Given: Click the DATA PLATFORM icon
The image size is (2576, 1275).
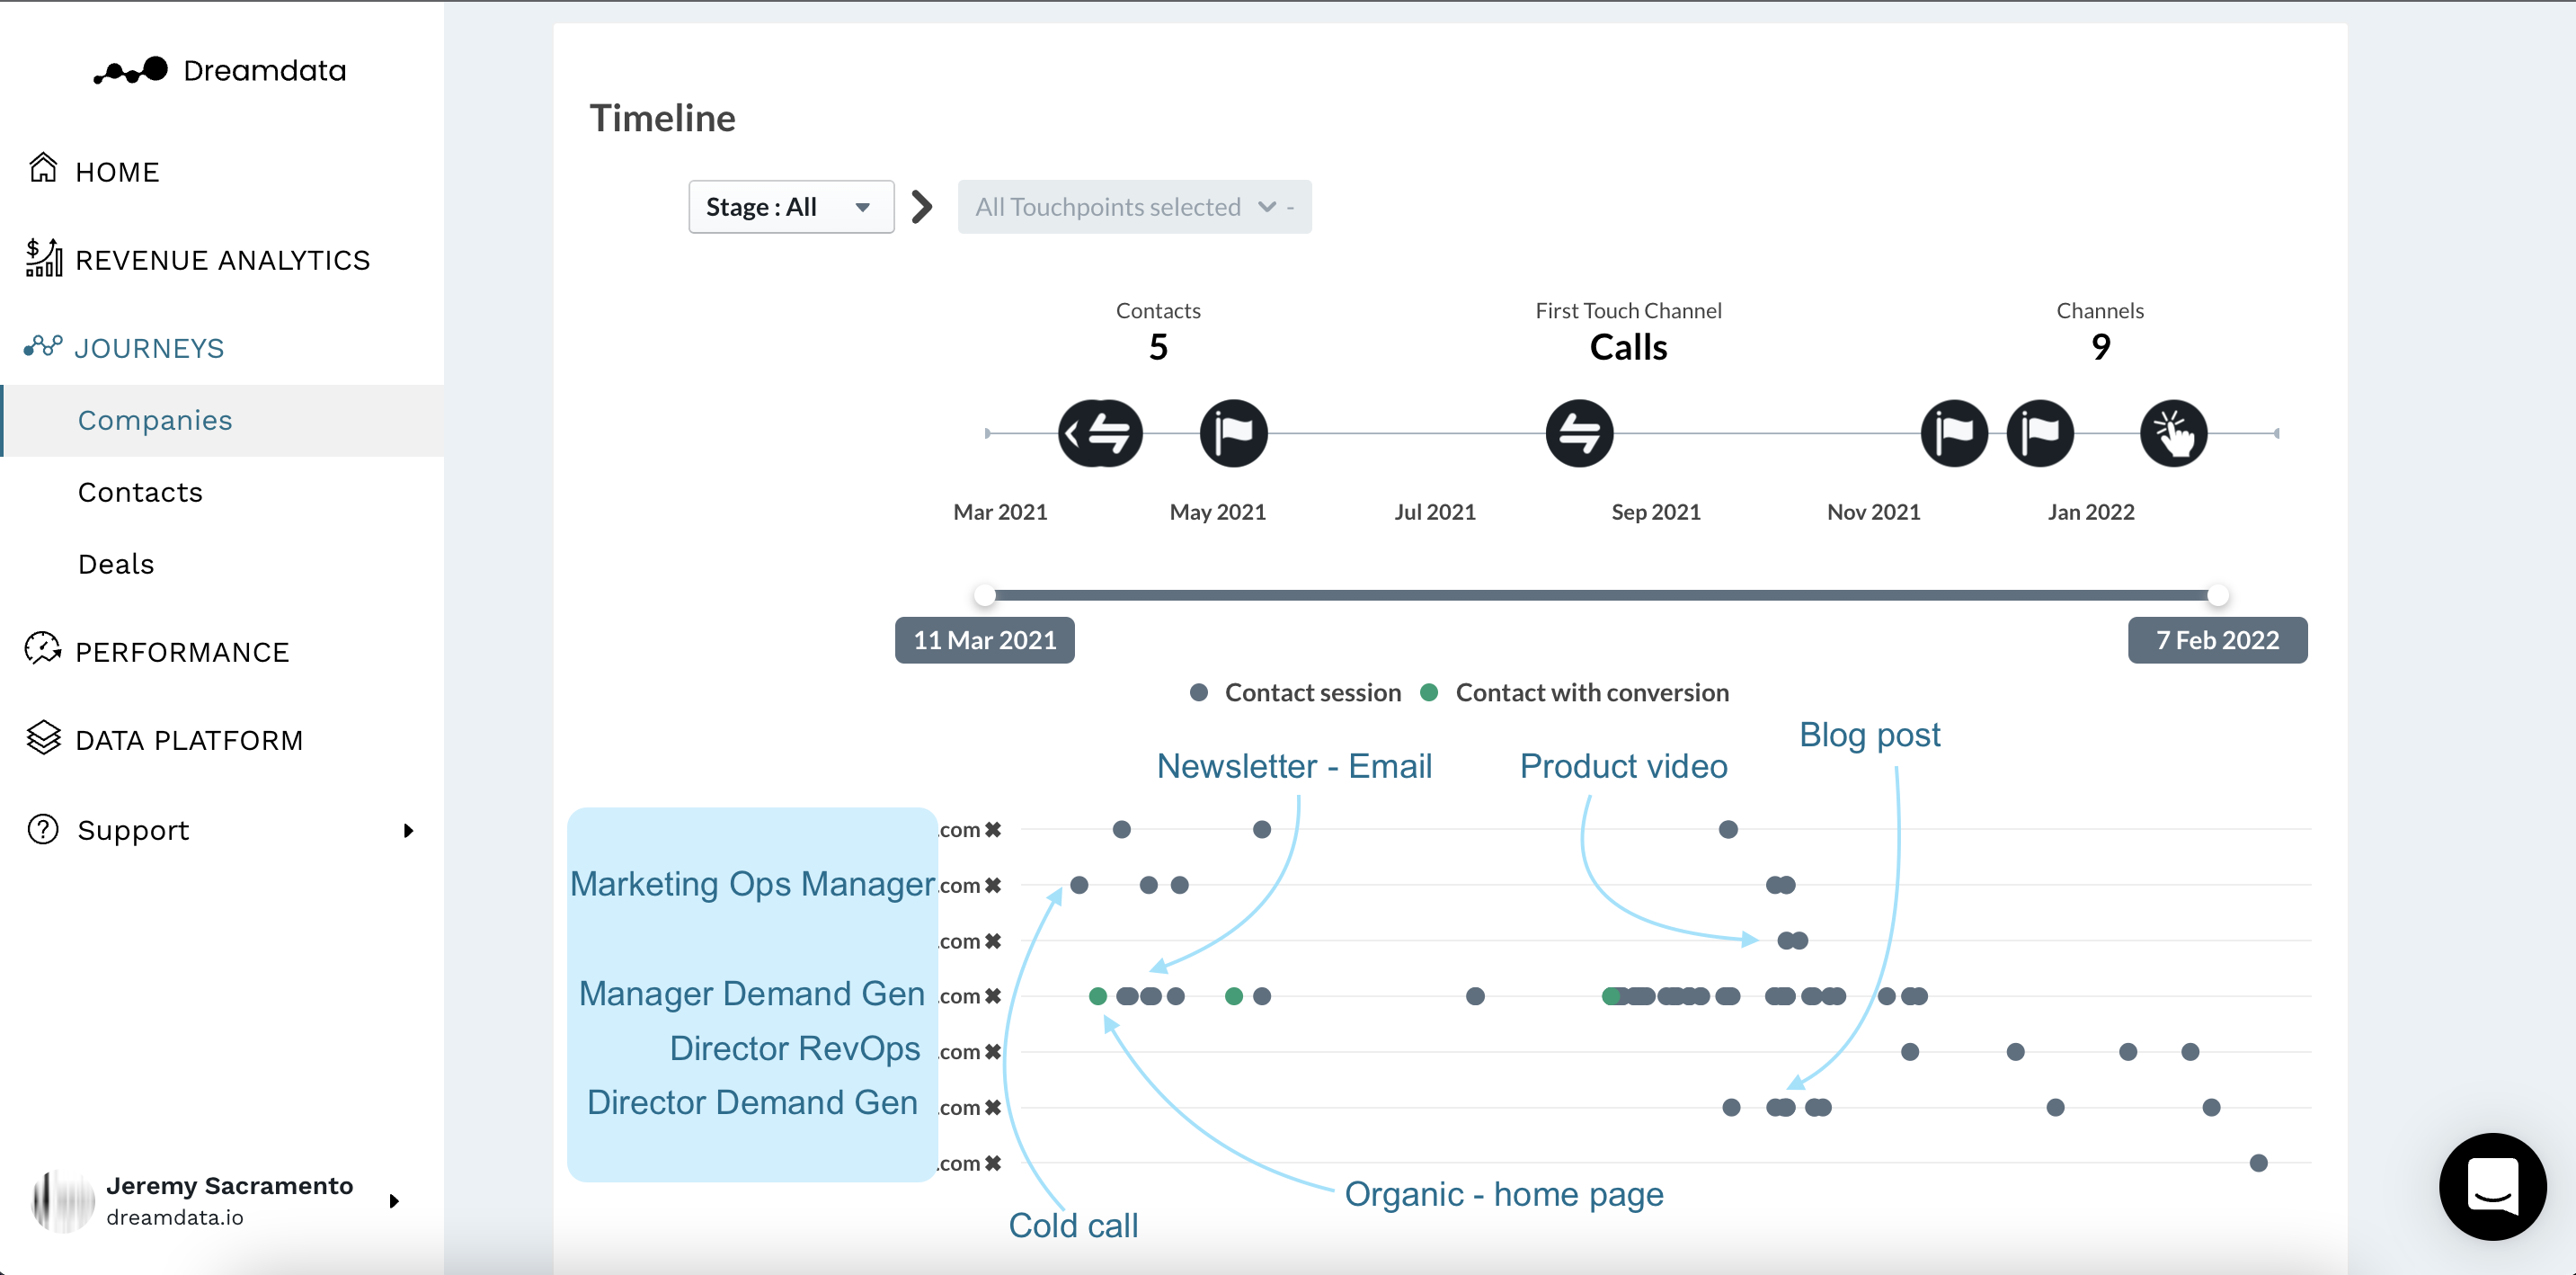Looking at the screenshot, I should pyautogui.click(x=43, y=739).
